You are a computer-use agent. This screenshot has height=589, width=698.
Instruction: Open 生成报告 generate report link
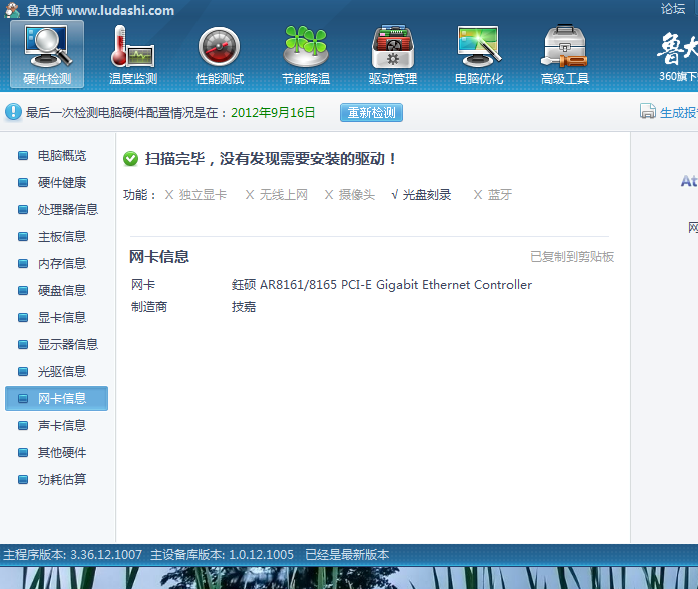pos(678,113)
